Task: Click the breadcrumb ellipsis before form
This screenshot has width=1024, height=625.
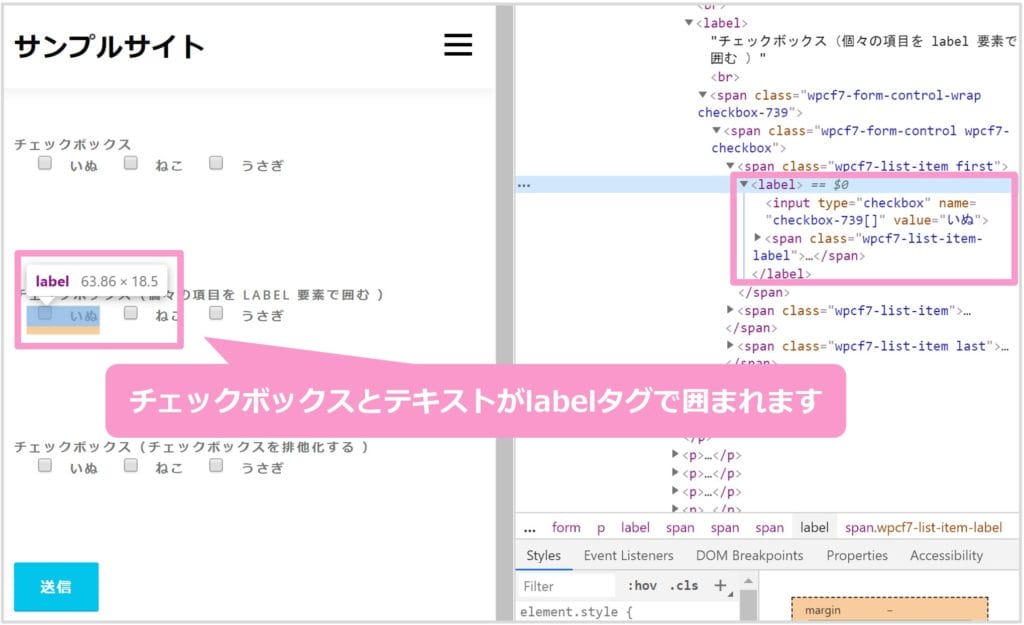Action: 530,529
